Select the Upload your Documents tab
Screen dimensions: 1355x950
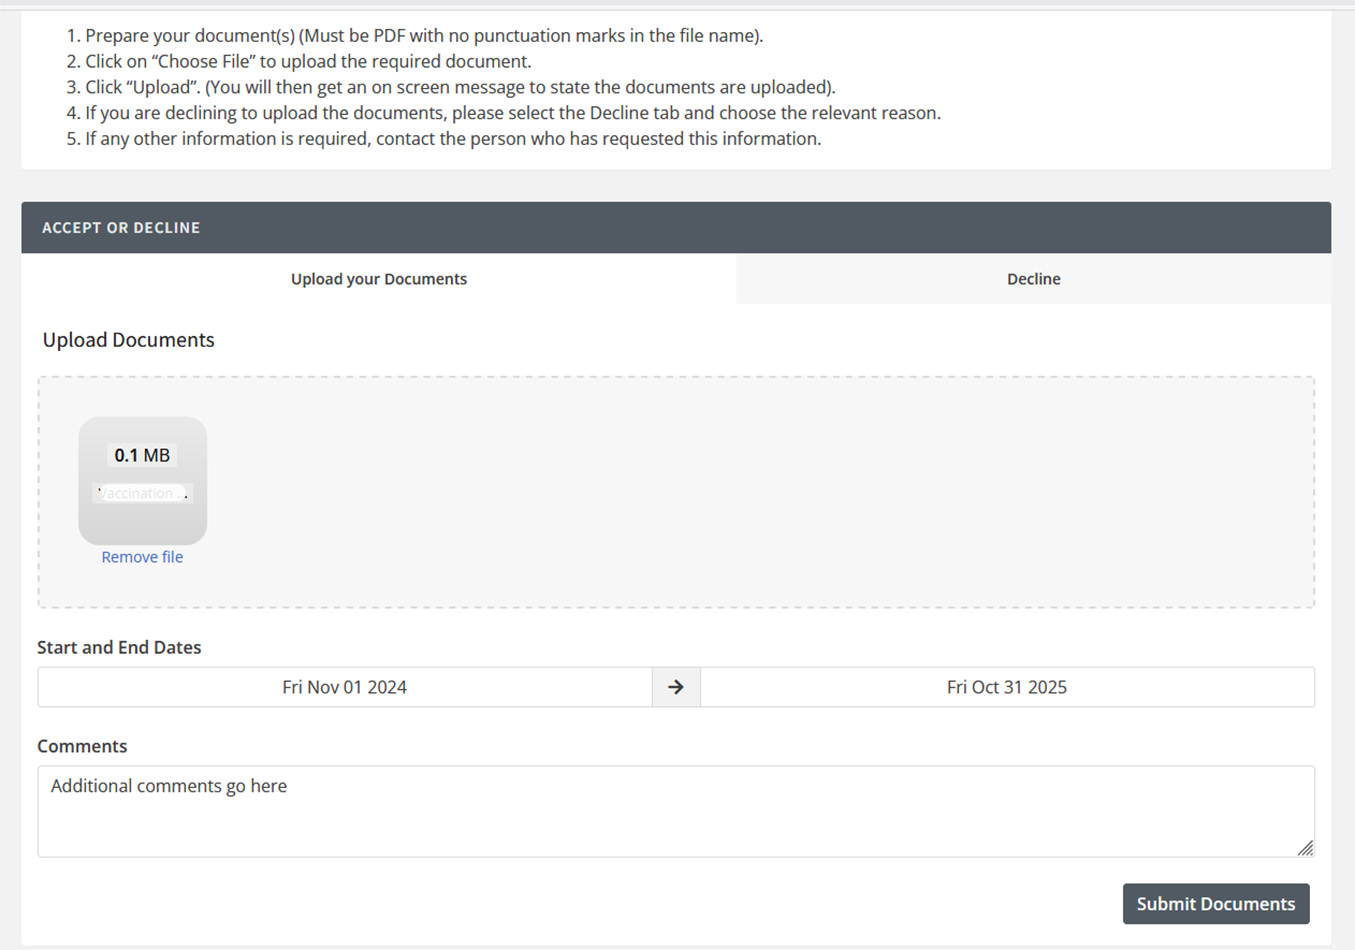click(378, 279)
